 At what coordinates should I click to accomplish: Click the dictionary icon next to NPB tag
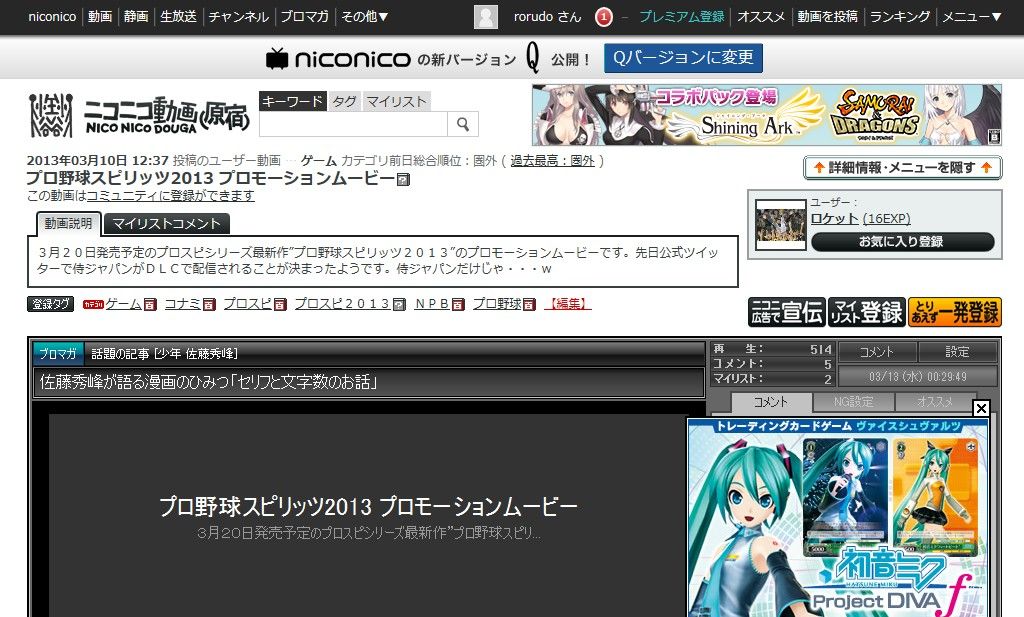[458, 304]
